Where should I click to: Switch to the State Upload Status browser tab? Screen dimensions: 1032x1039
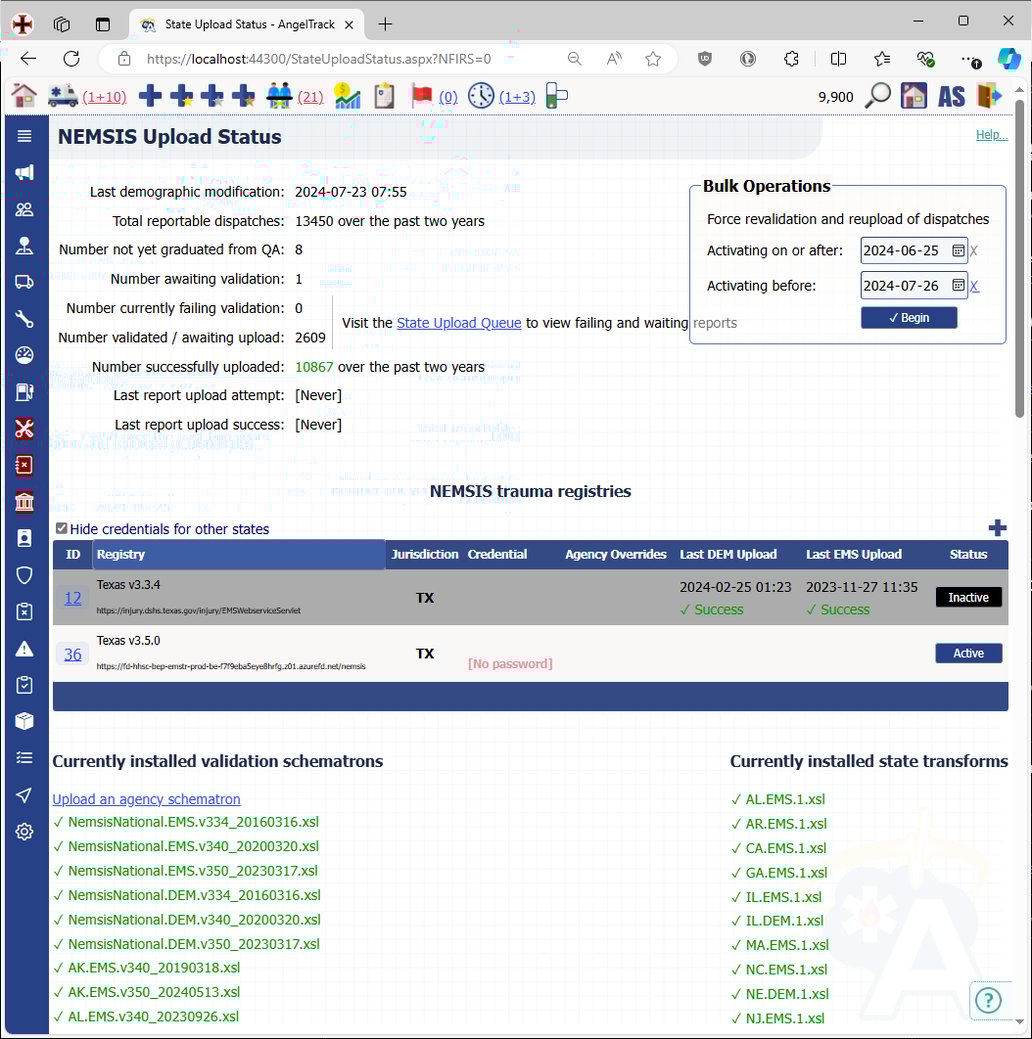point(240,22)
